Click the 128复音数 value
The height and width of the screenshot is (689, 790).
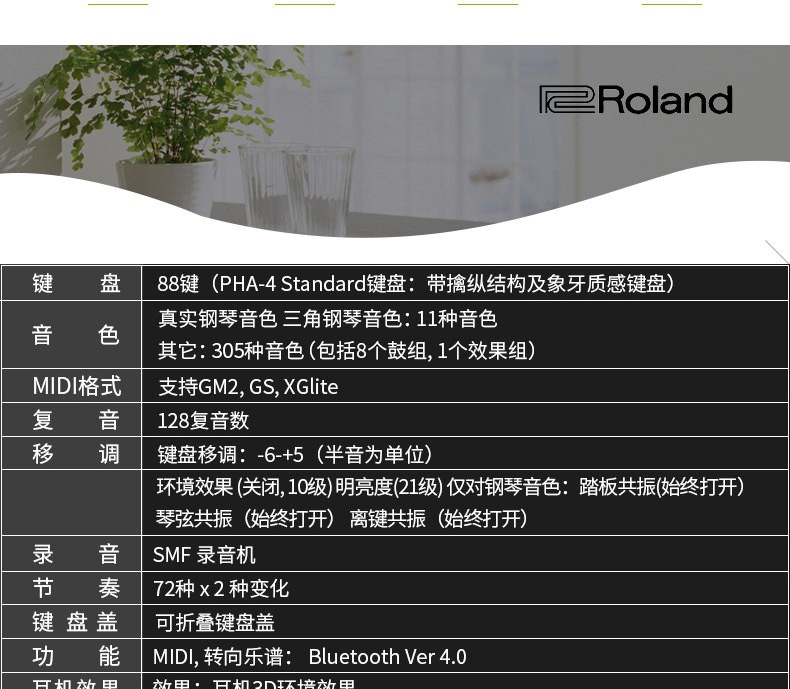tap(203, 420)
